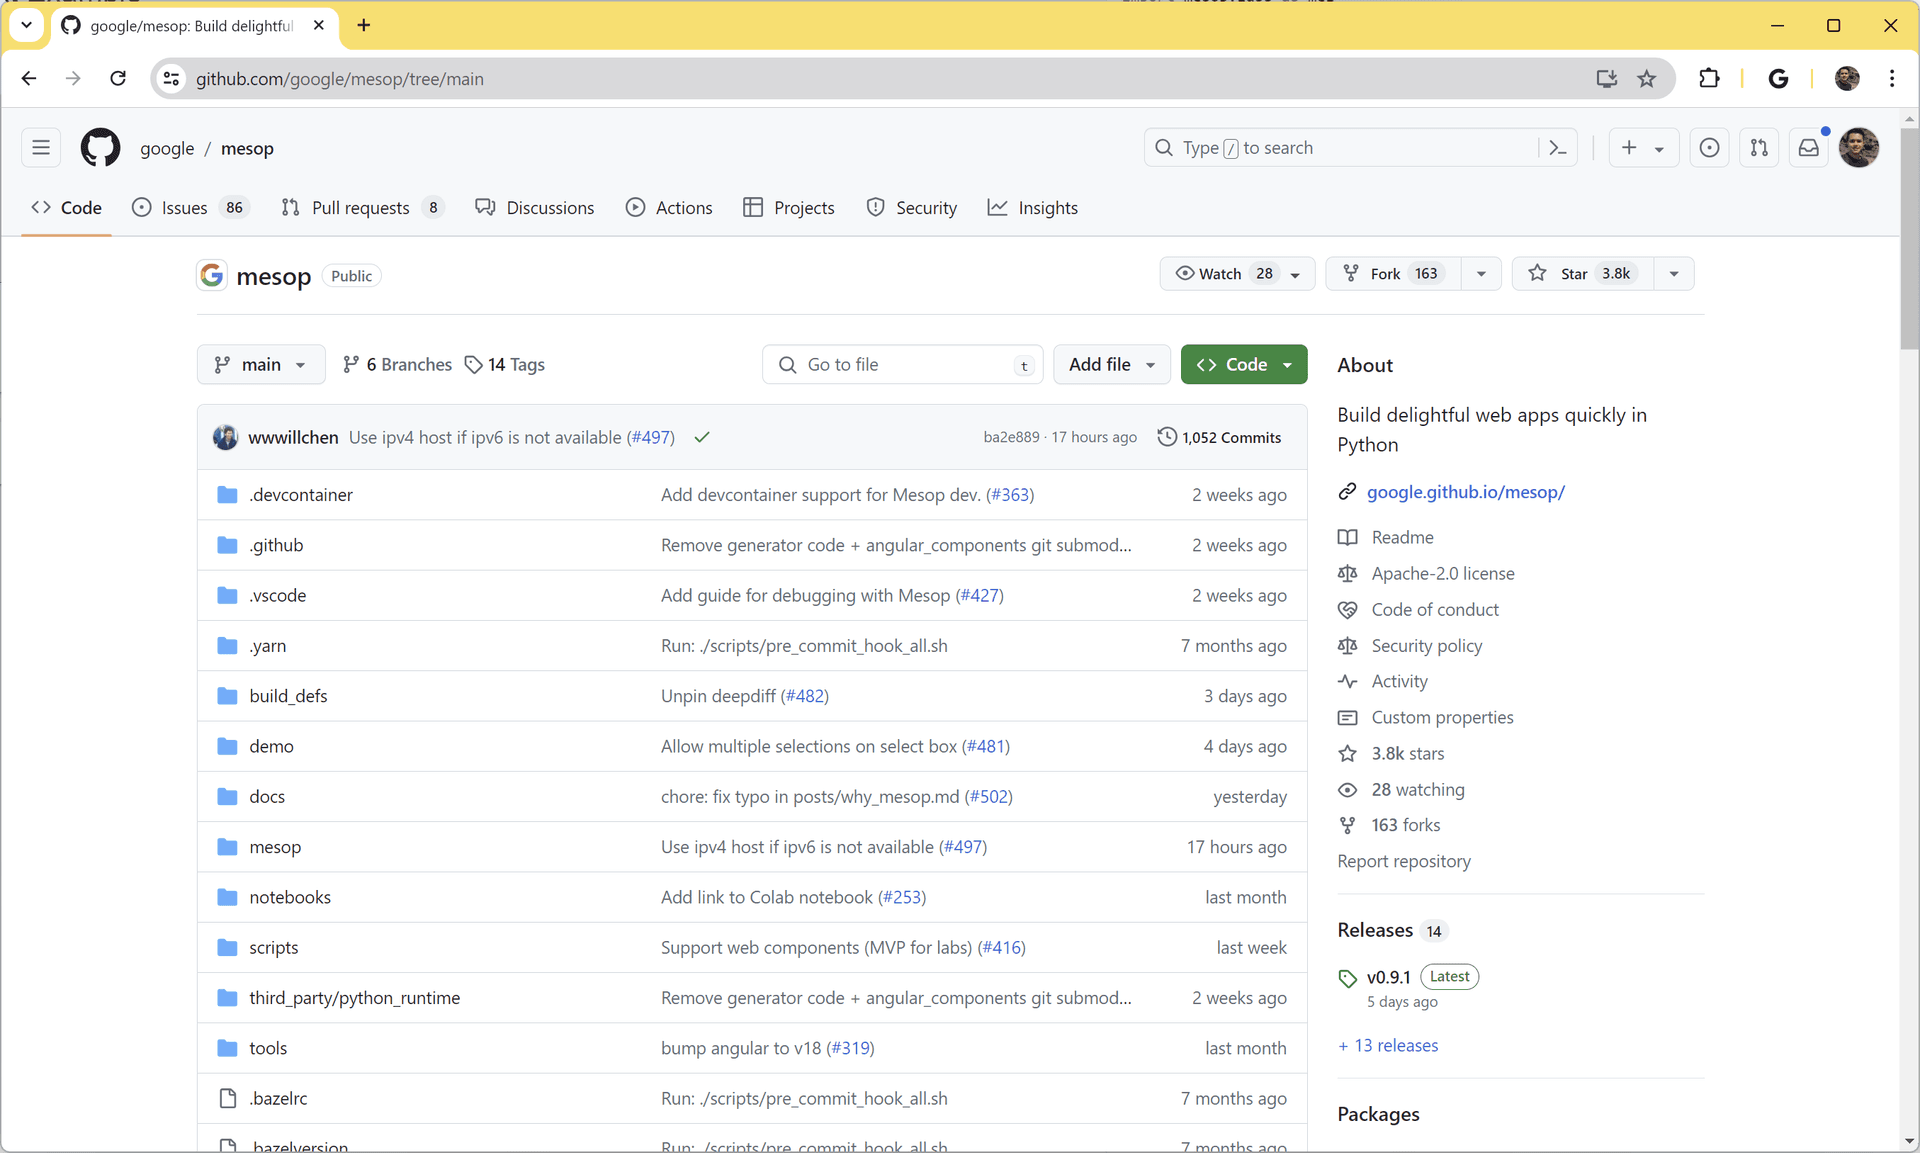View 14 Tags link
Image resolution: width=1920 pixels, height=1153 pixels.
[x=505, y=364]
